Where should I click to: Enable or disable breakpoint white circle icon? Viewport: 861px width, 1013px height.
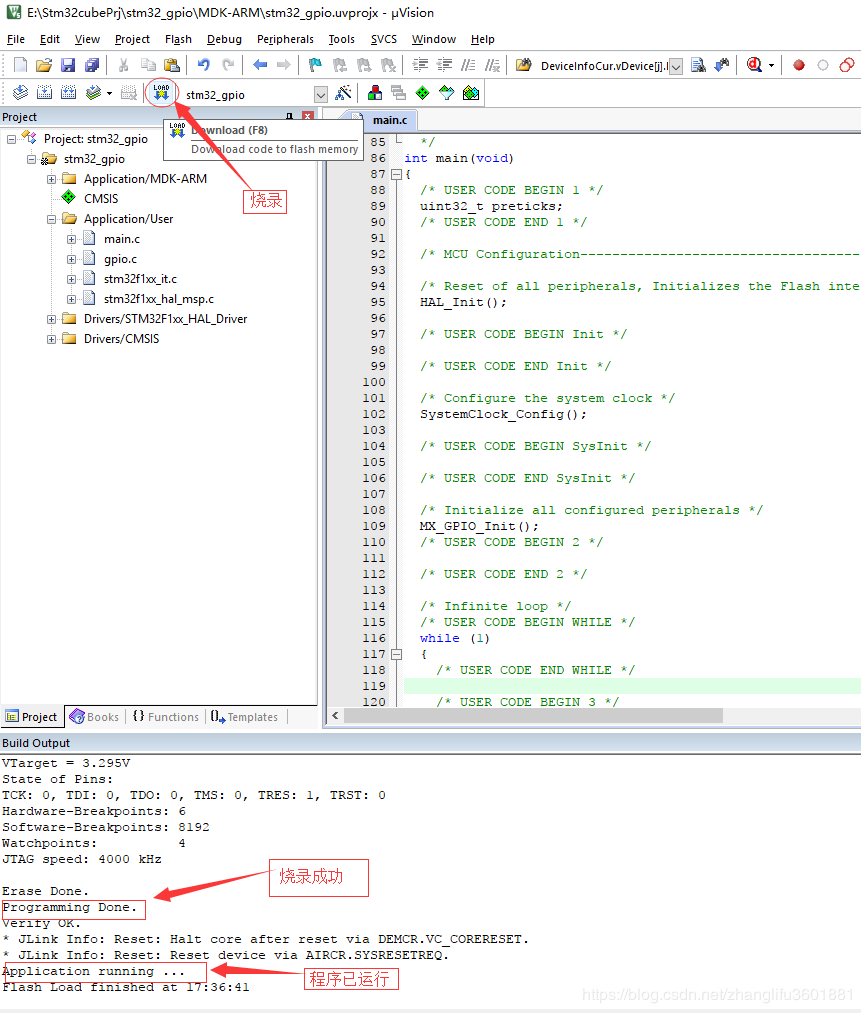(823, 65)
